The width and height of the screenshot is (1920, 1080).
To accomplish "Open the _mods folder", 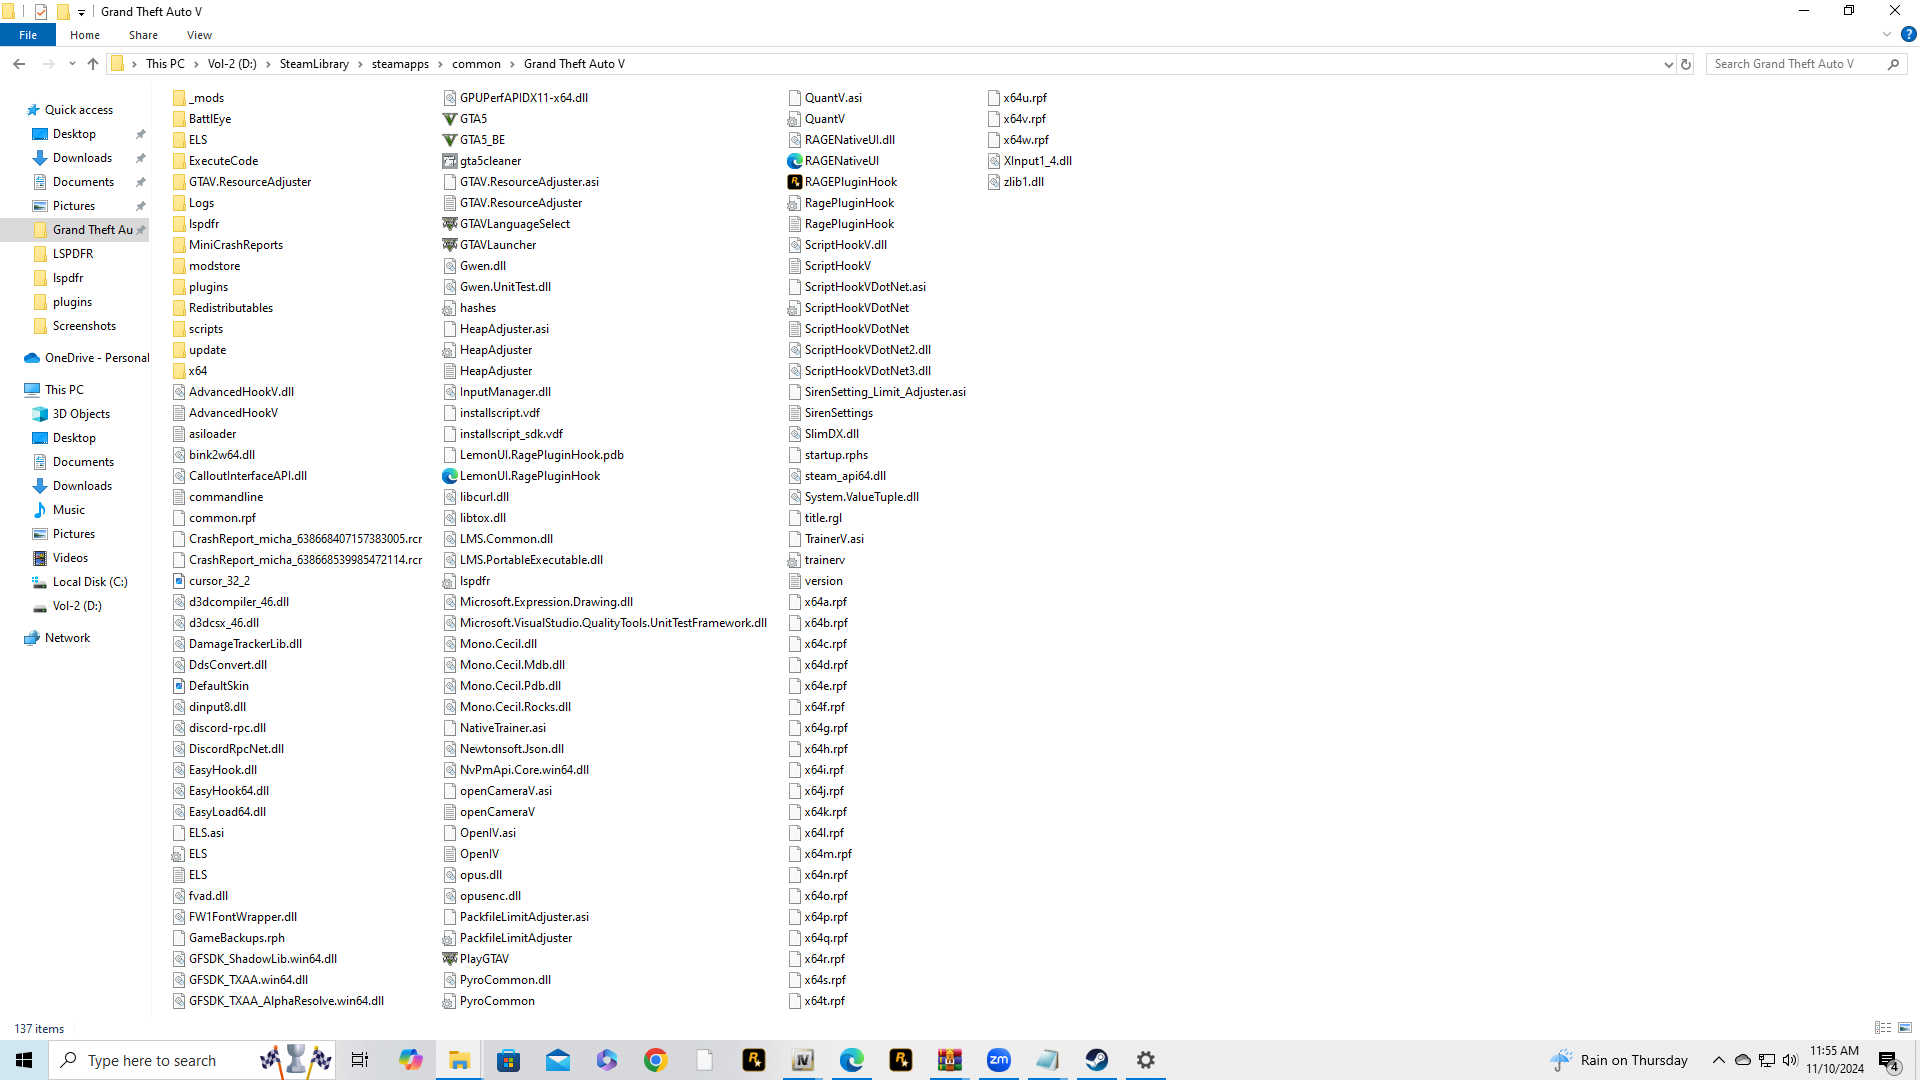I will pyautogui.click(x=206, y=98).
